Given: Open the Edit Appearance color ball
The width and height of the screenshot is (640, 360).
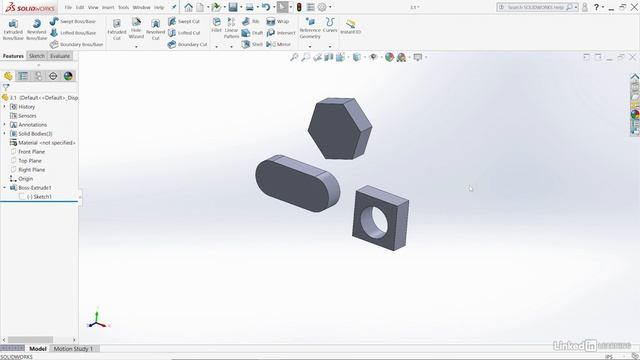Looking at the screenshot, I should tap(389, 57).
